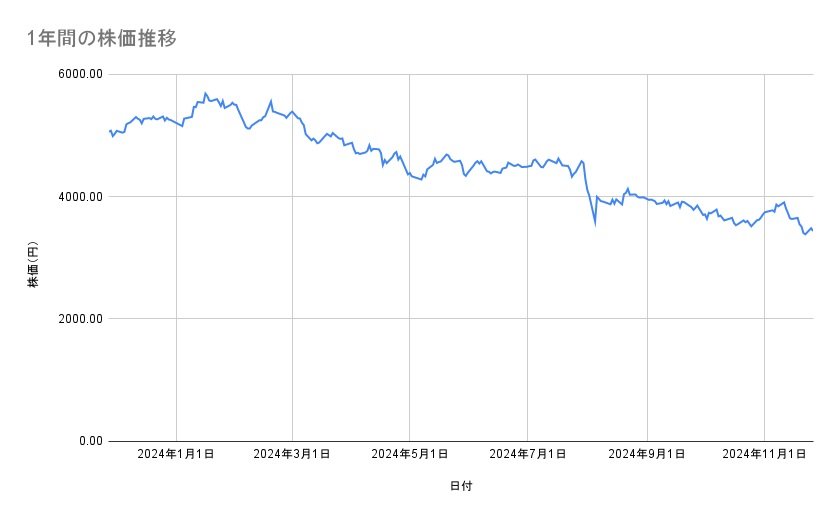
Task: Select the 2024年7月1日 x-axis label
Action: tap(526, 454)
